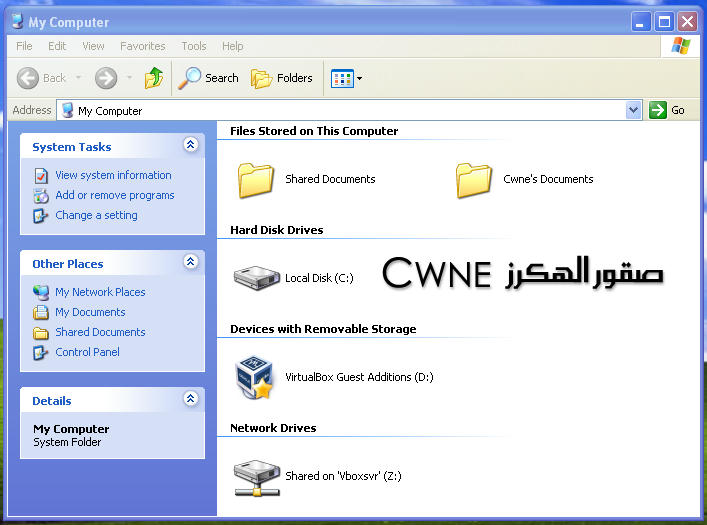Click the My Network Places icon

click(x=41, y=292)
